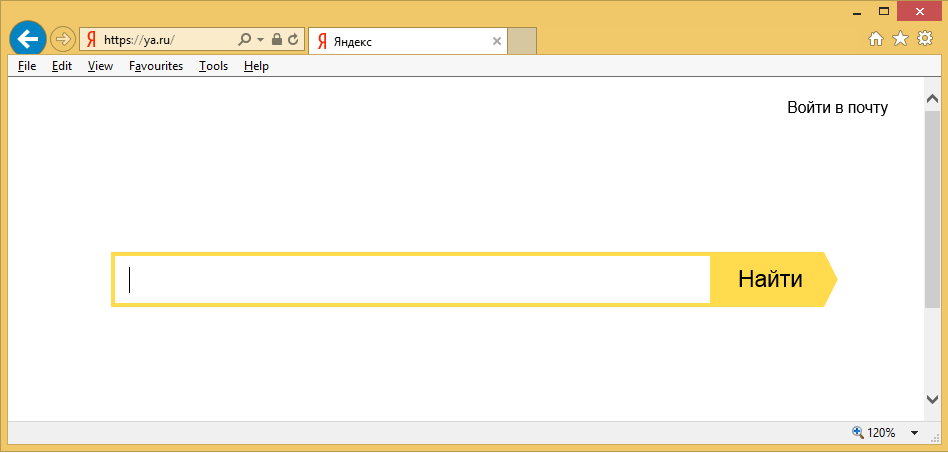Refresh the page with the reload icon
Viewport: 948px width, 453px height.
click(293, 40)
